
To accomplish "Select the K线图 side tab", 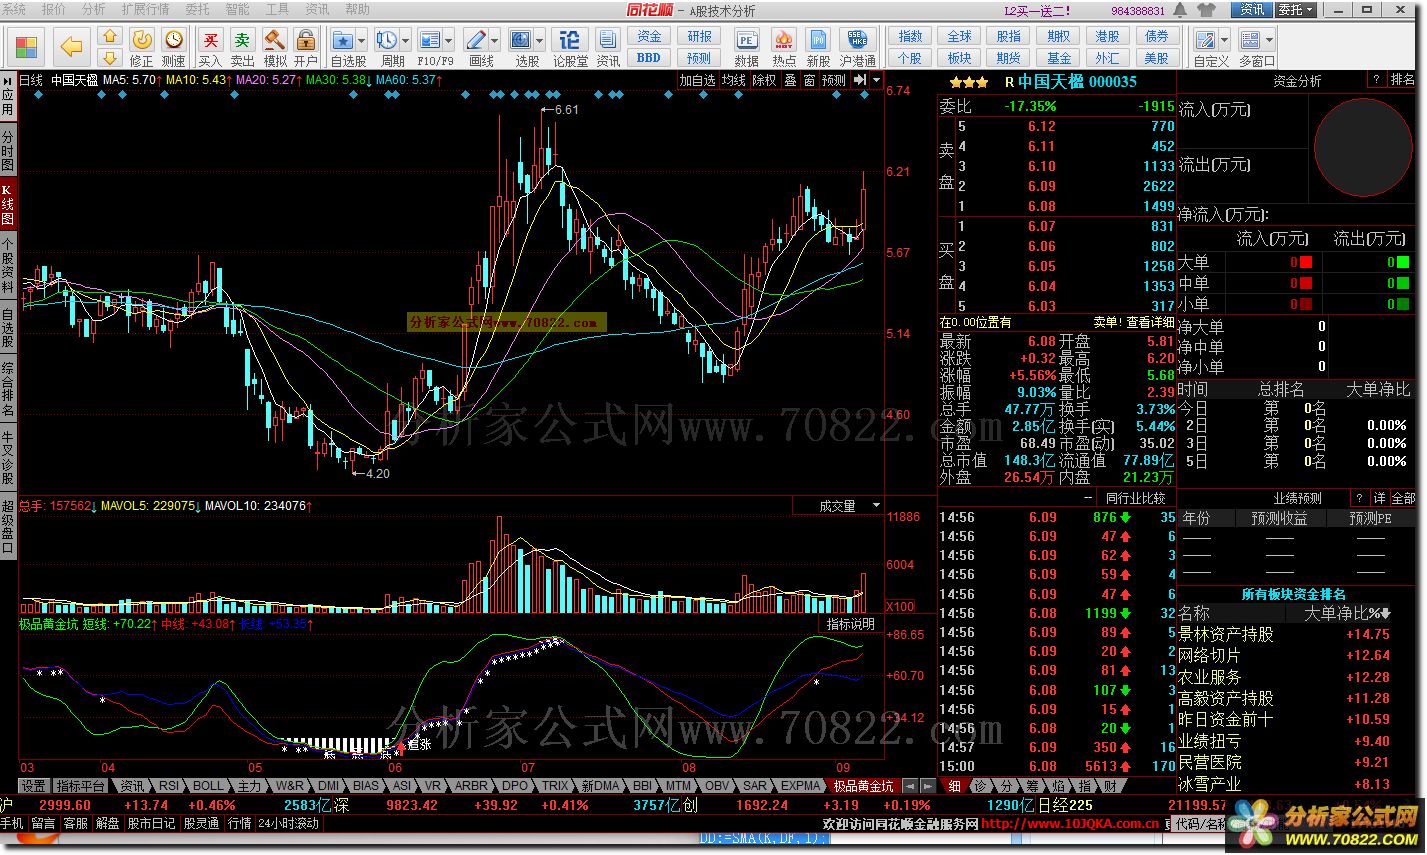I will point(7,205).
